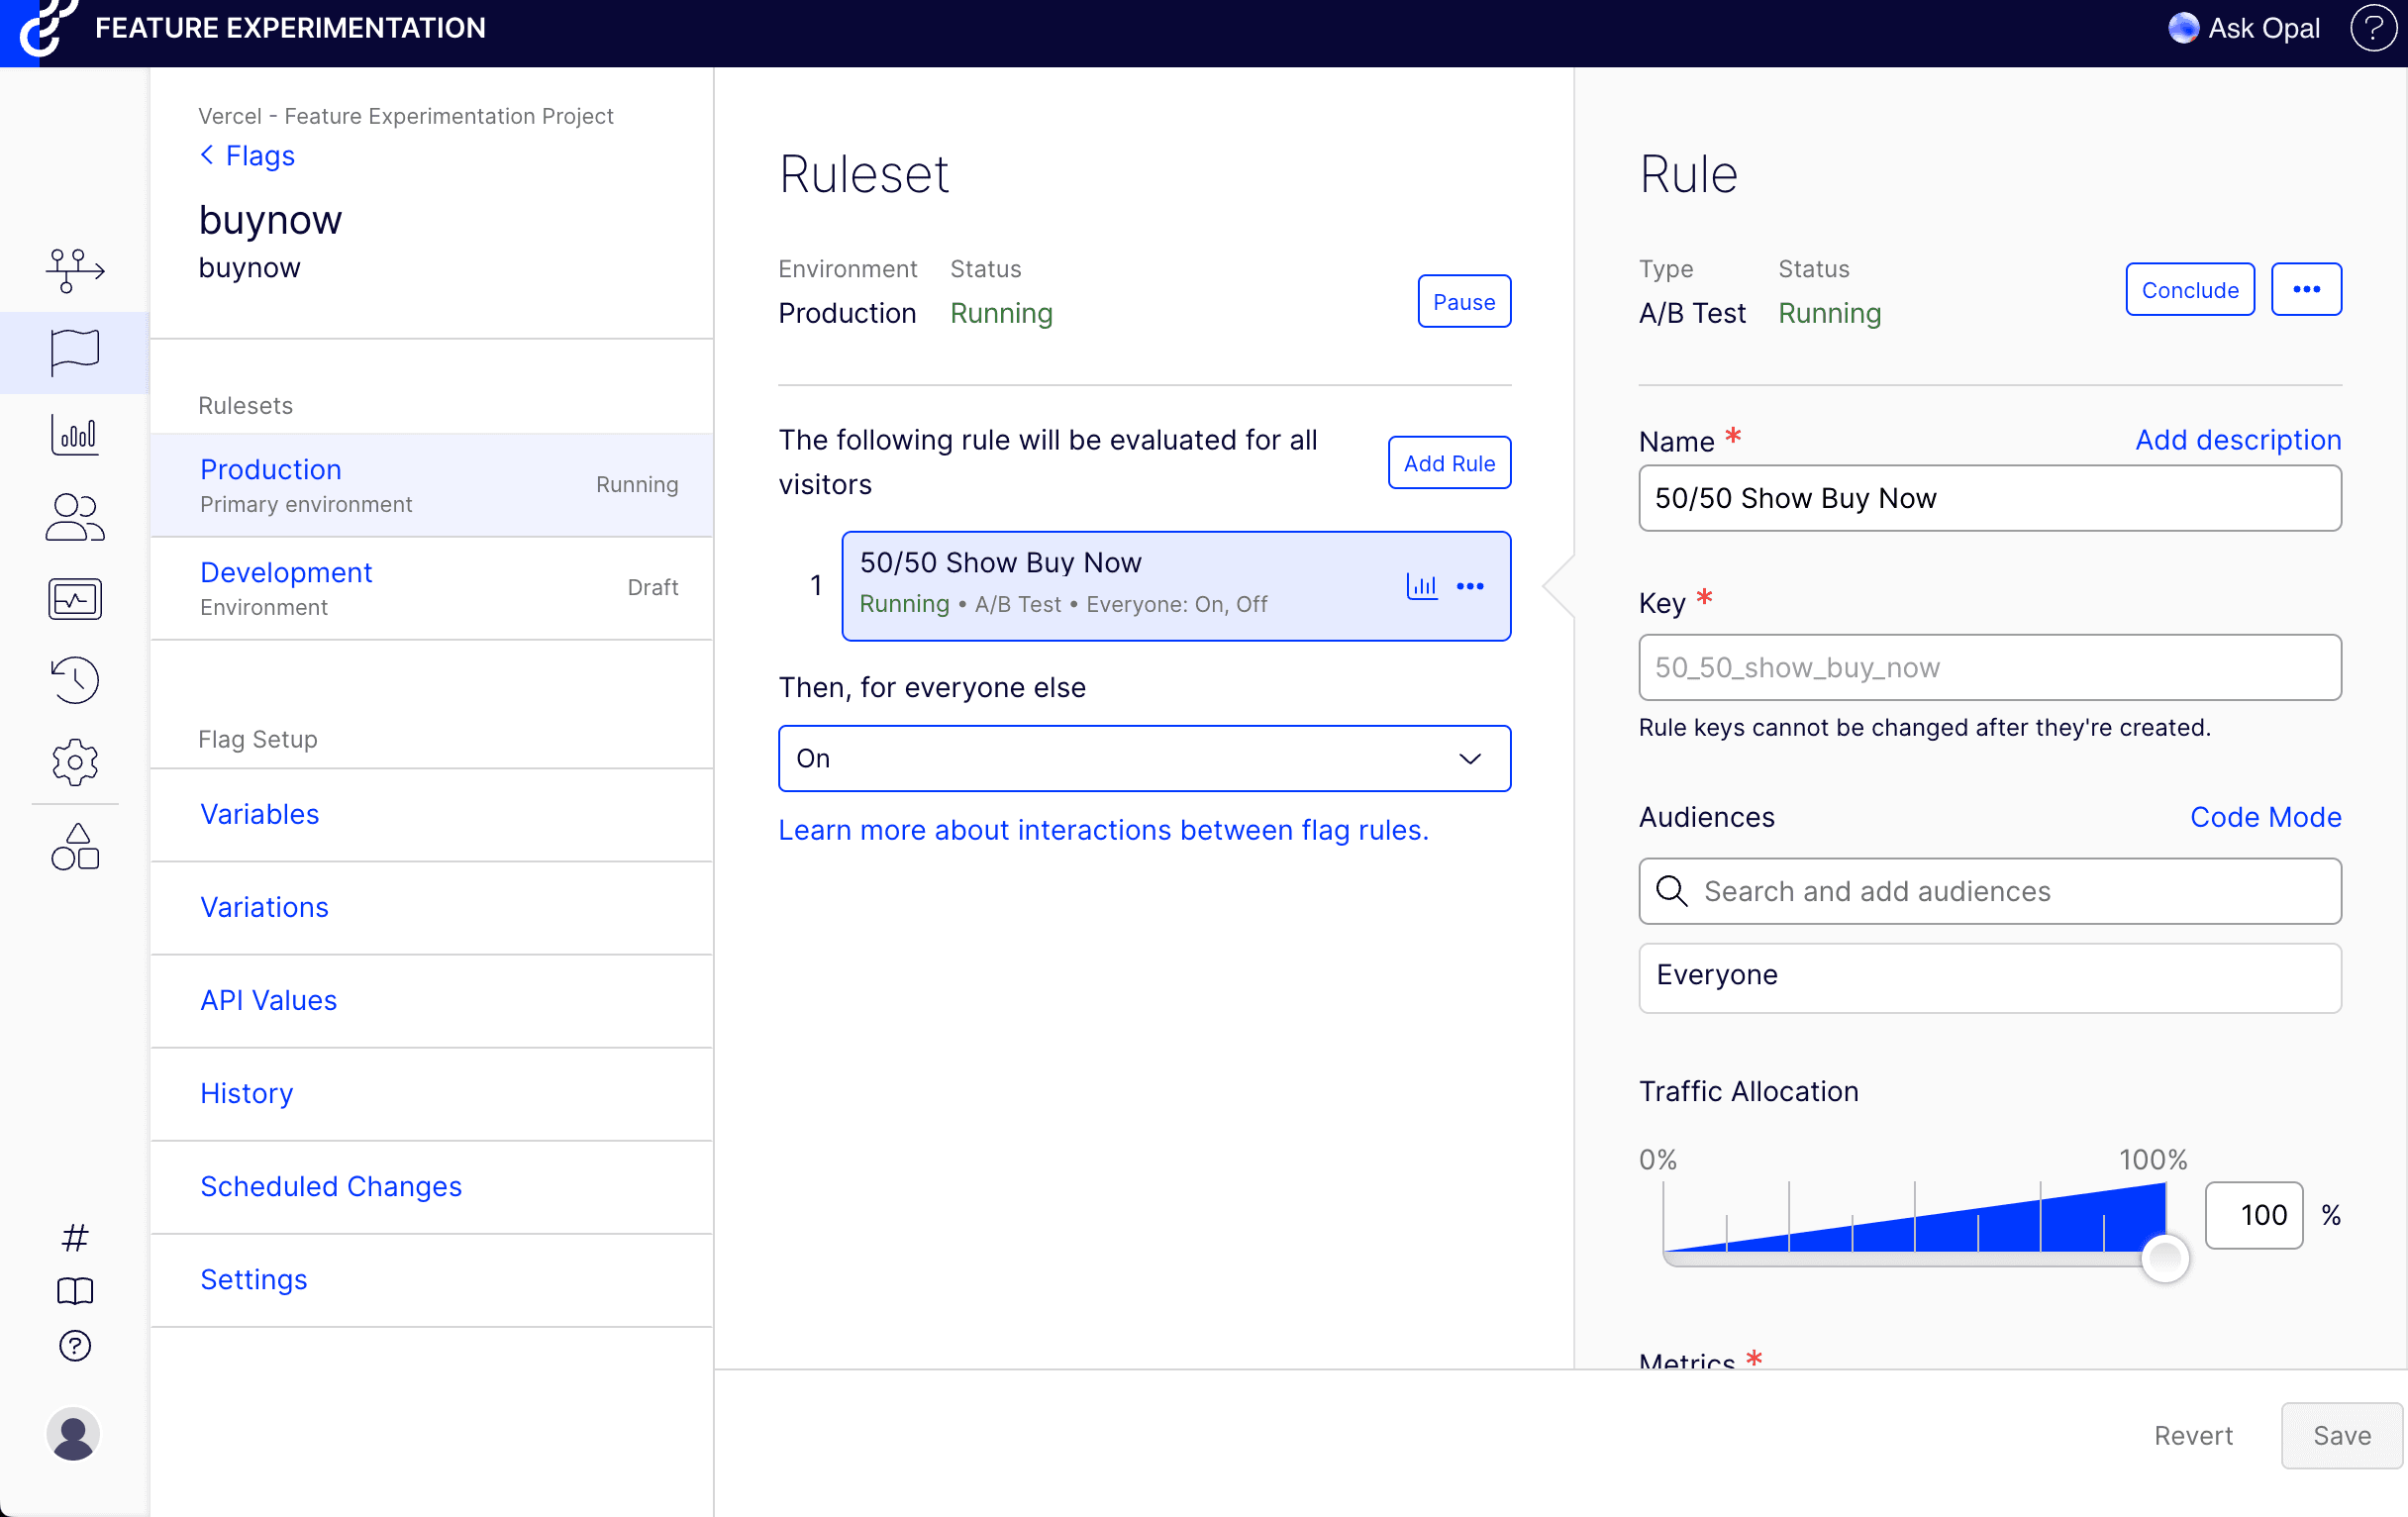Open the Reports bar chart icon
This screenshot has width=2408, height=1517.
75,435
